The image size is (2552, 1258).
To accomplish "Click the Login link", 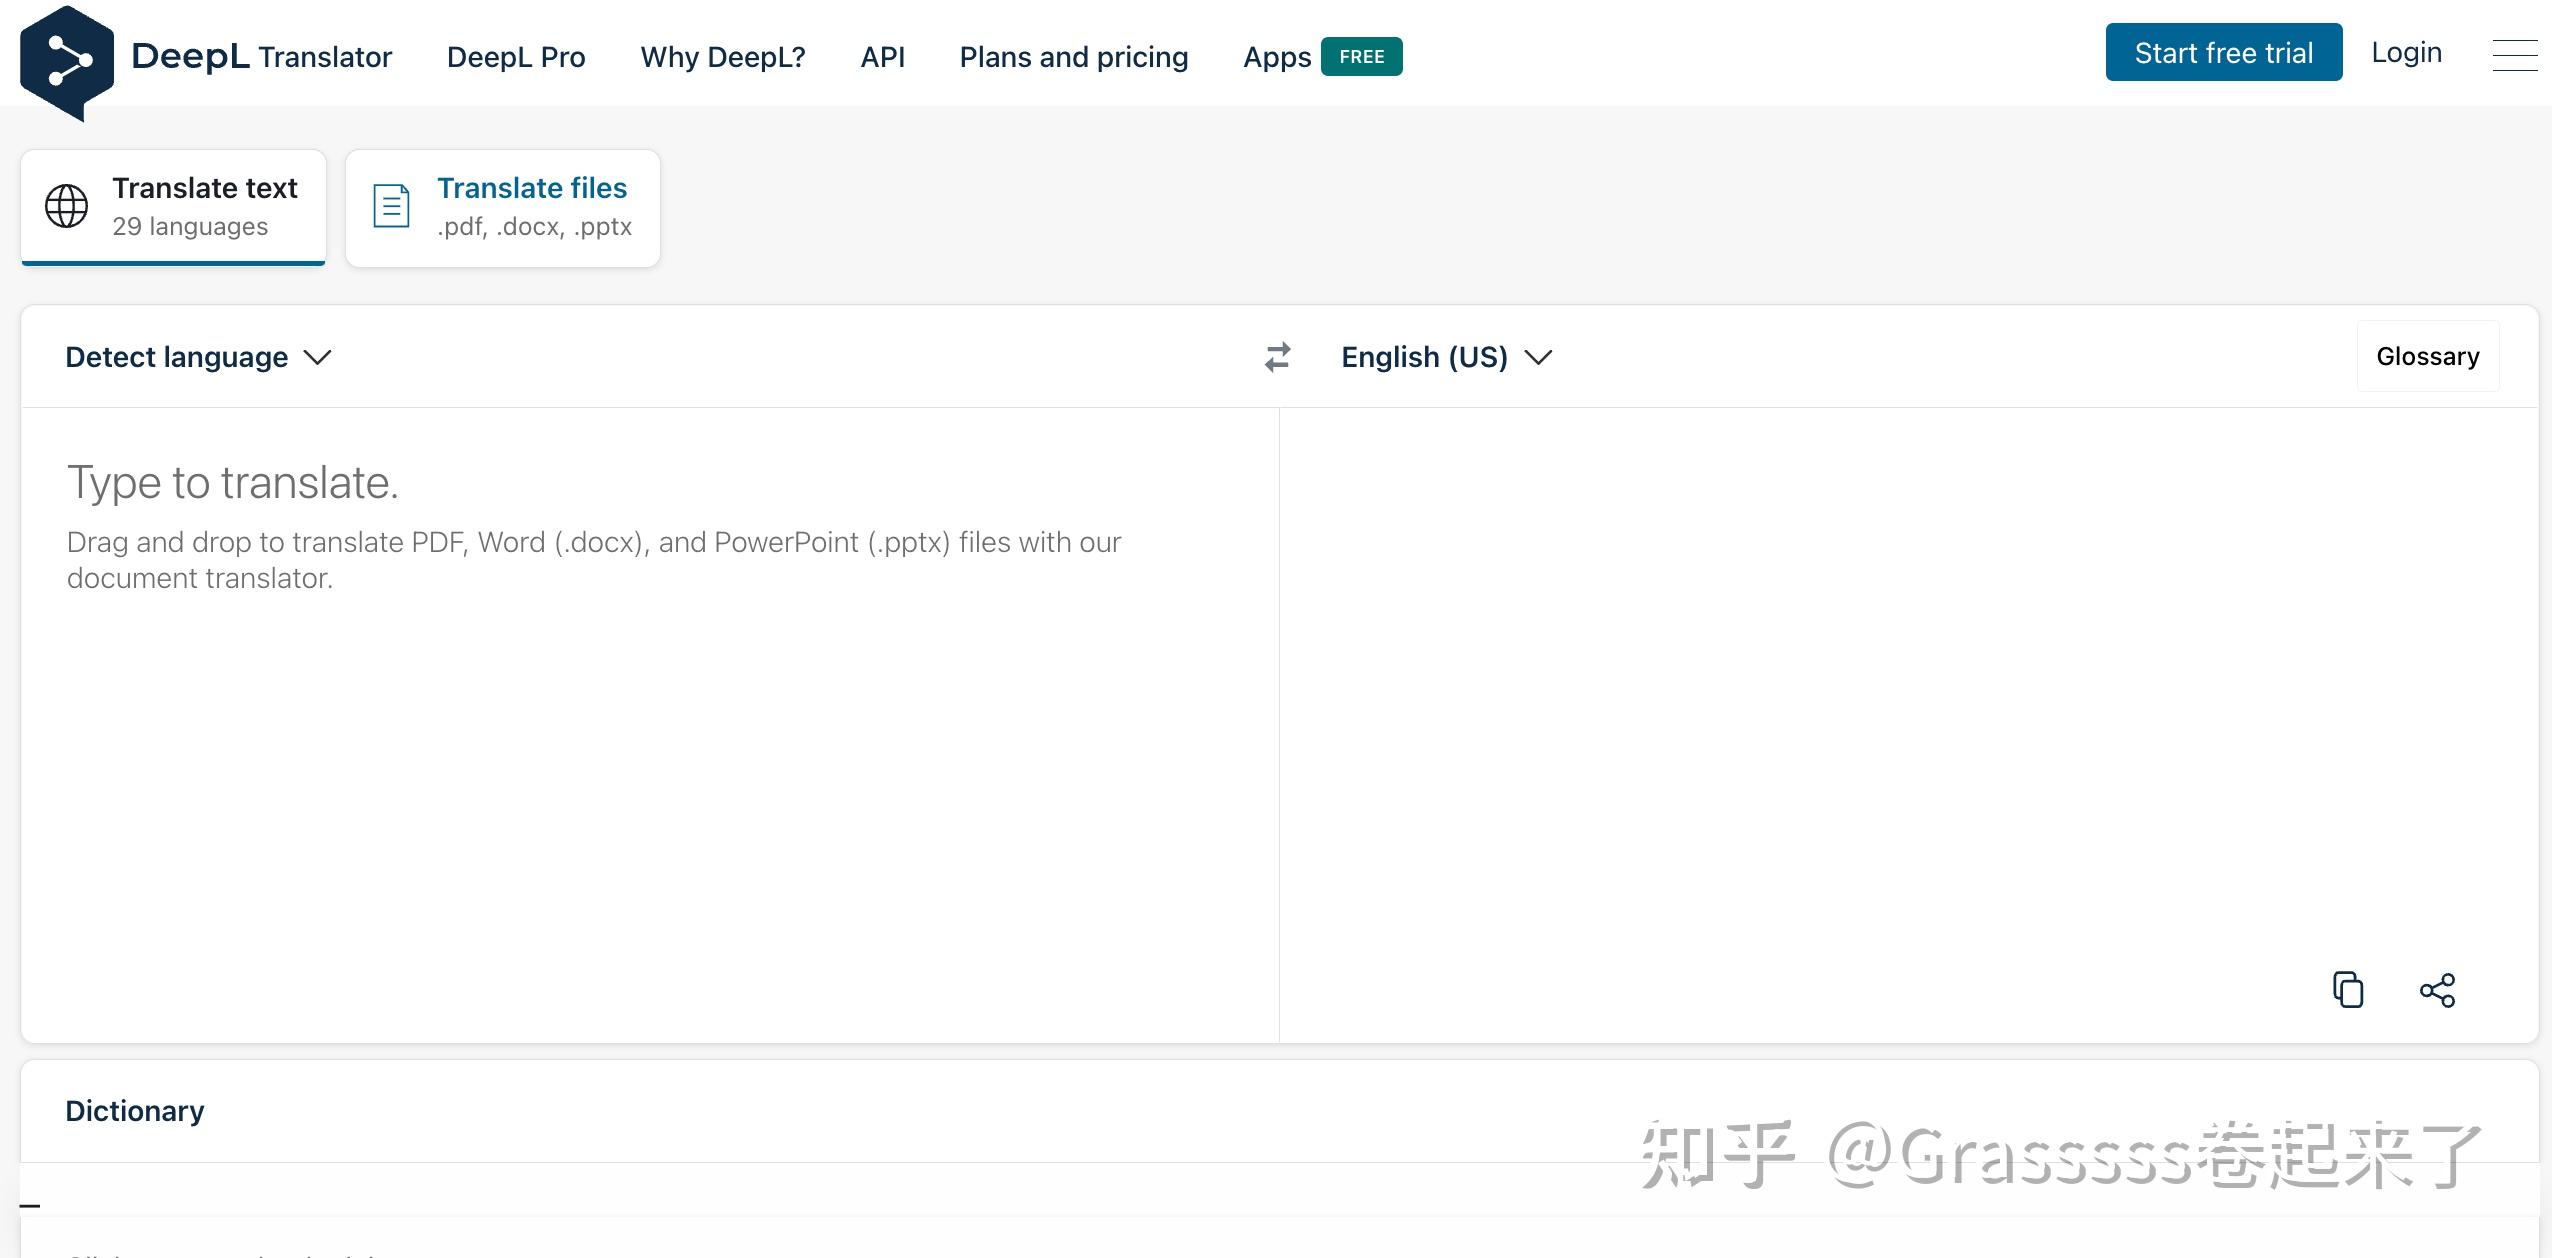I will tap(2406, 53).
